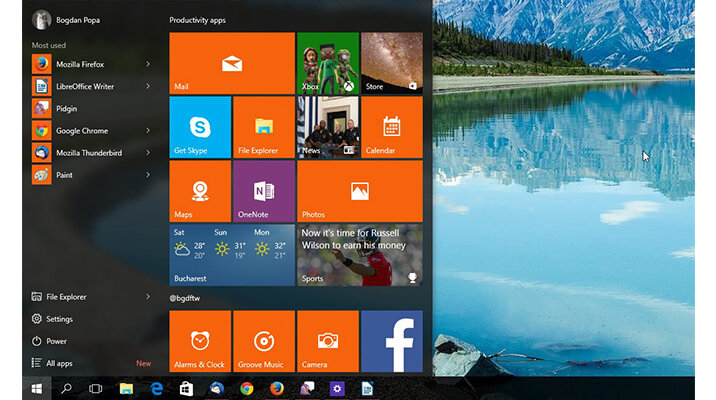Launch the Maps tile
716x400 pixels.
[x=200, y=191]
